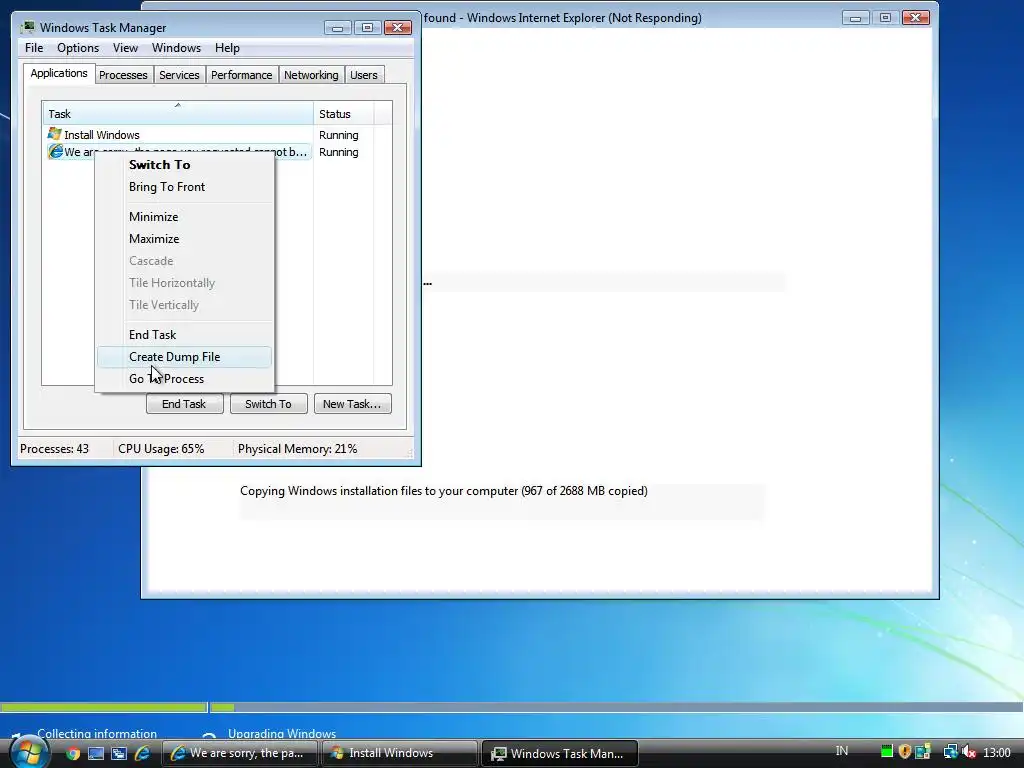1024x768 pixels.
Task: Choose Bring To Front in context menu
Action: click(x=184, y=187)
